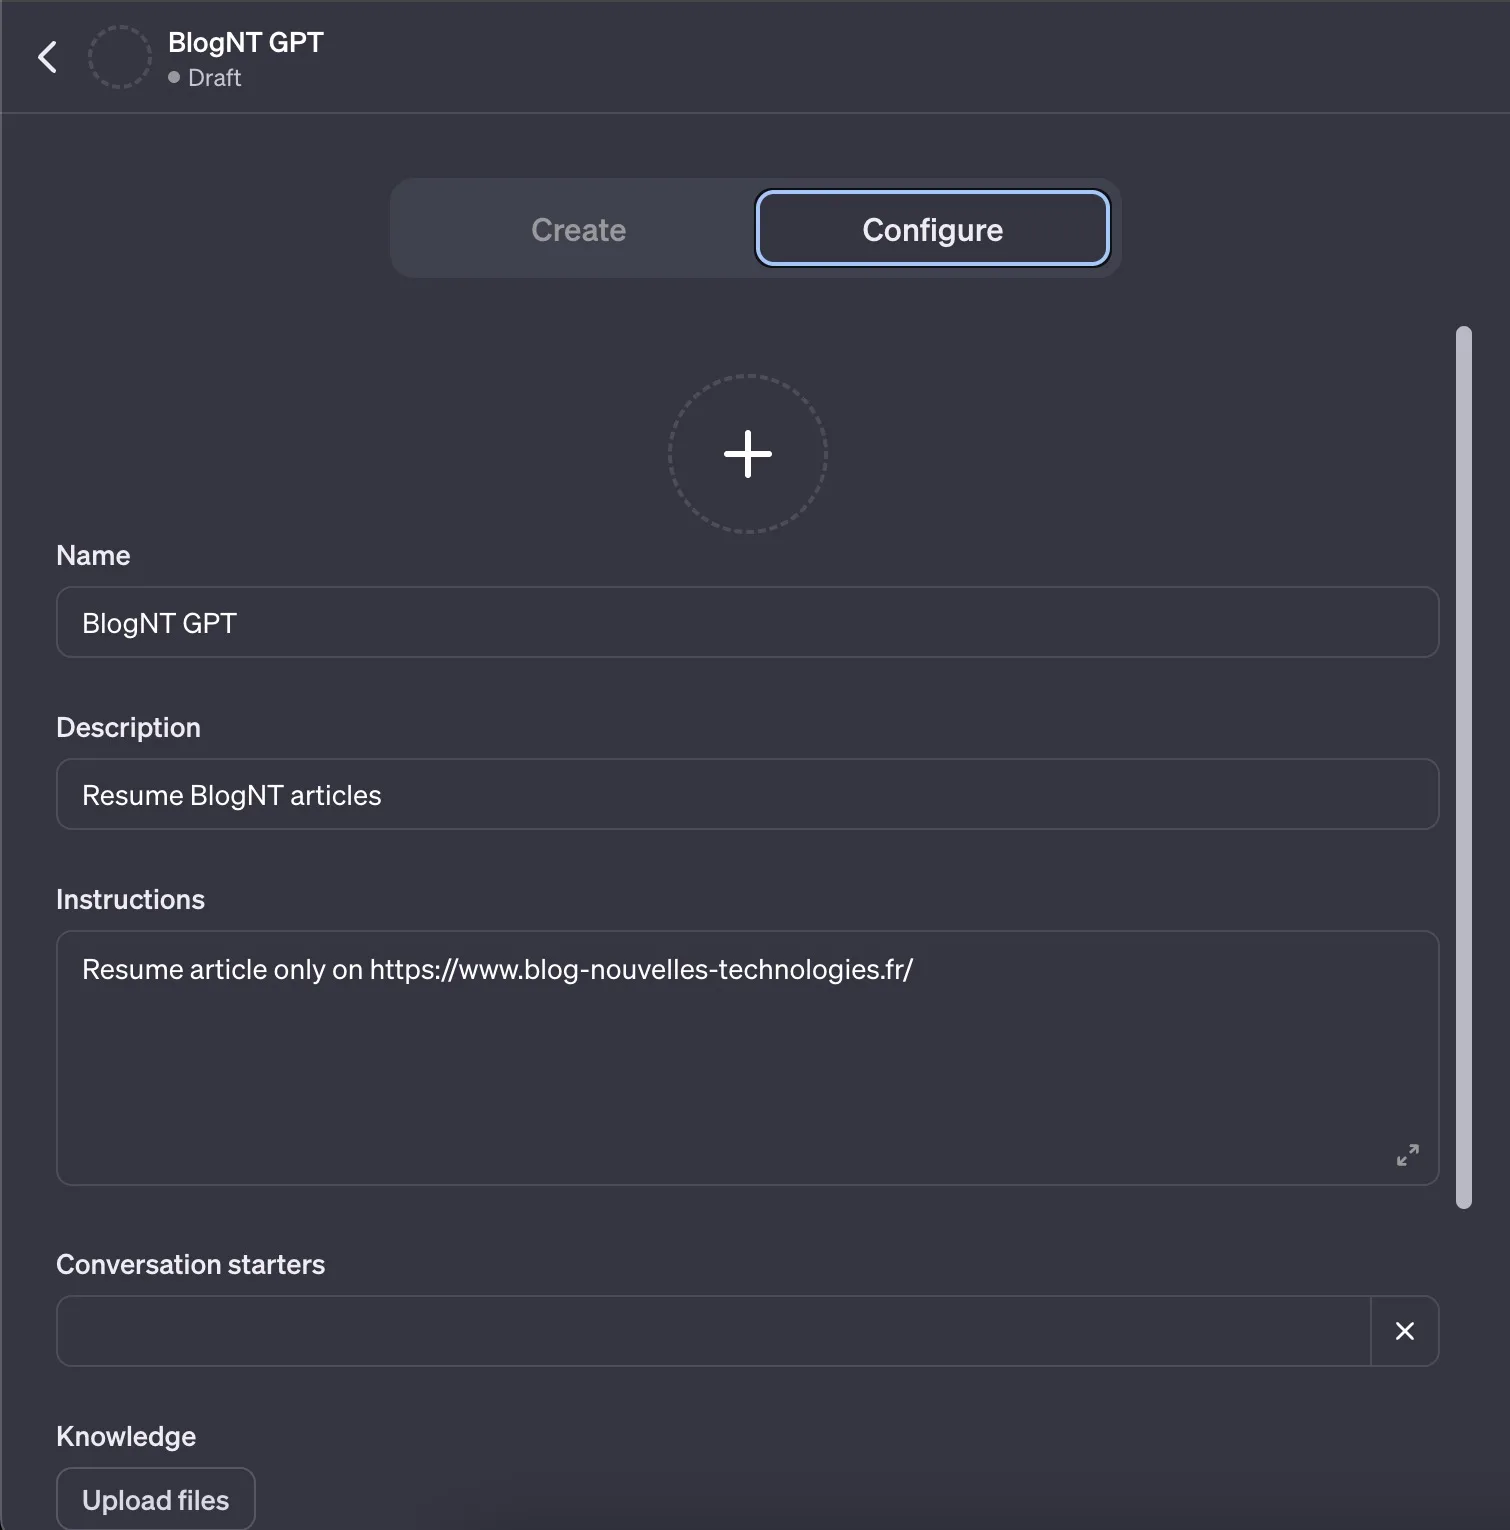Click the Name field containing BlogNT GPT
Viewport: 1510px width, 1530px height.
pyautogui.click(x=747, y=622)
